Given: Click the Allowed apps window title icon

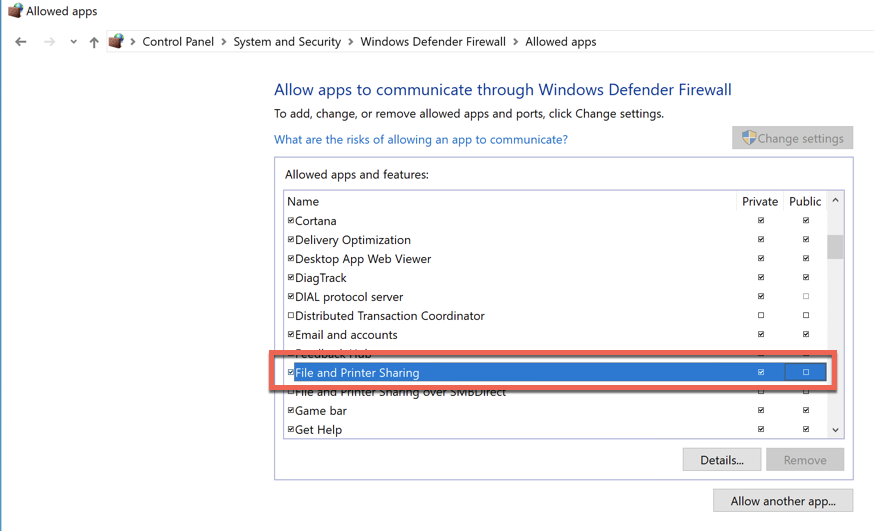Looking at the screenshot, I should coord(15,11).
